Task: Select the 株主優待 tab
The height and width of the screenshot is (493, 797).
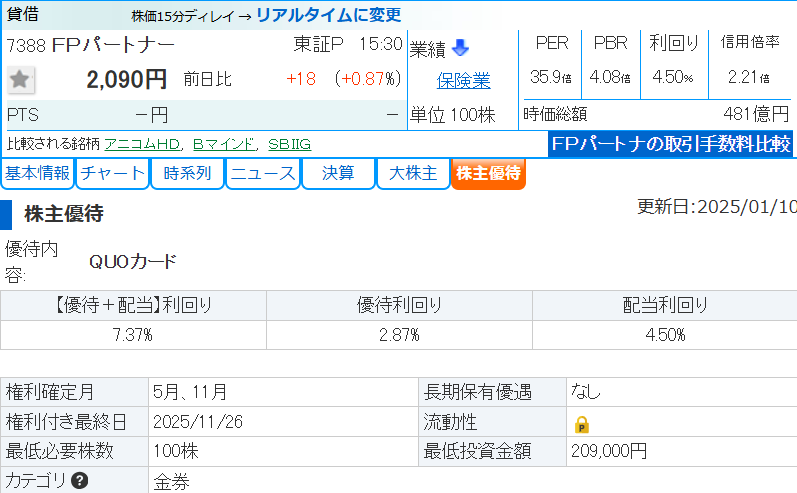Action: pyautogui.click(x=488, y=173)
